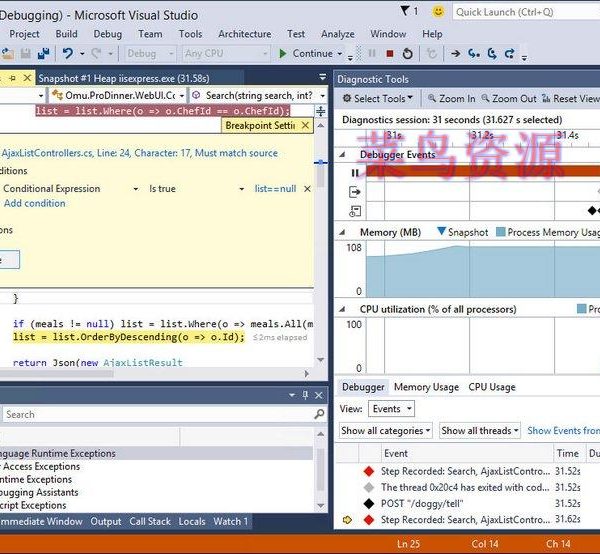Click the feedback smiley icon
Image resolution: width=600 pixels, height=554 pixels.
(x=438, y=12)
